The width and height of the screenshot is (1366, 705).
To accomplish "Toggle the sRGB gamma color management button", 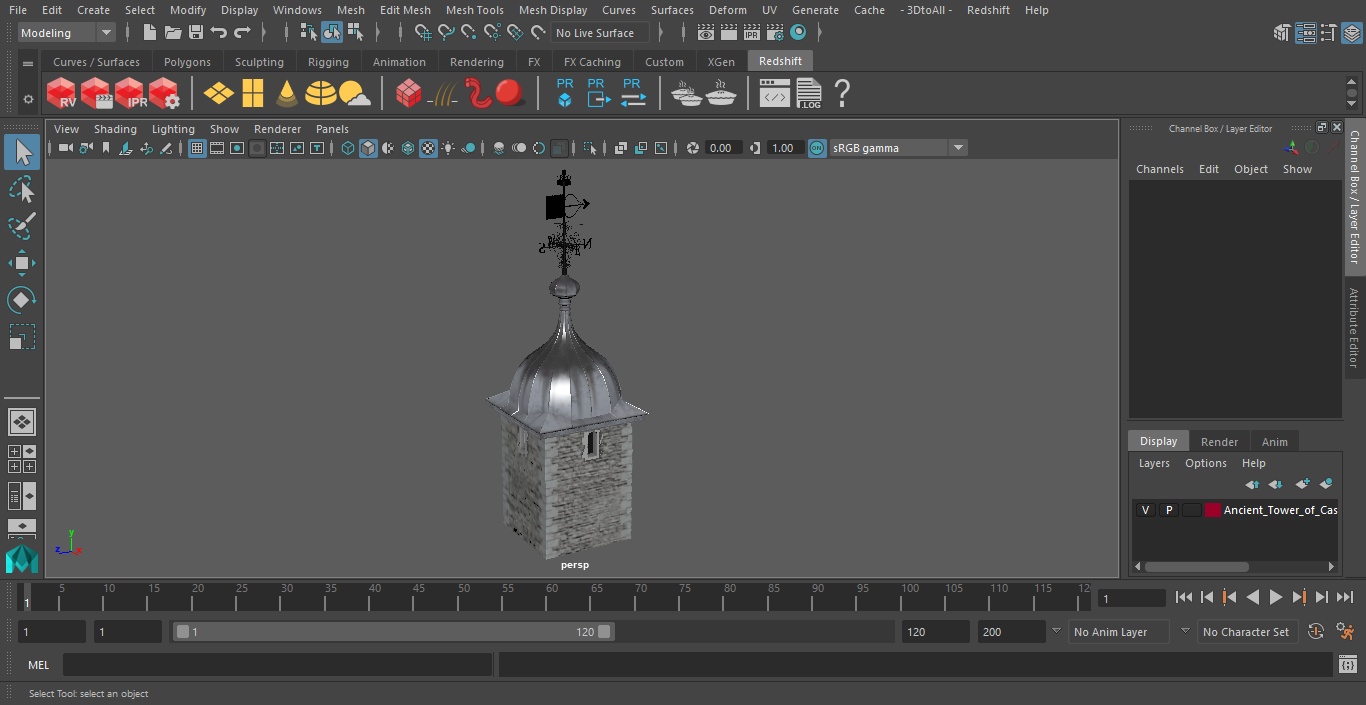I will coord(817,148).
